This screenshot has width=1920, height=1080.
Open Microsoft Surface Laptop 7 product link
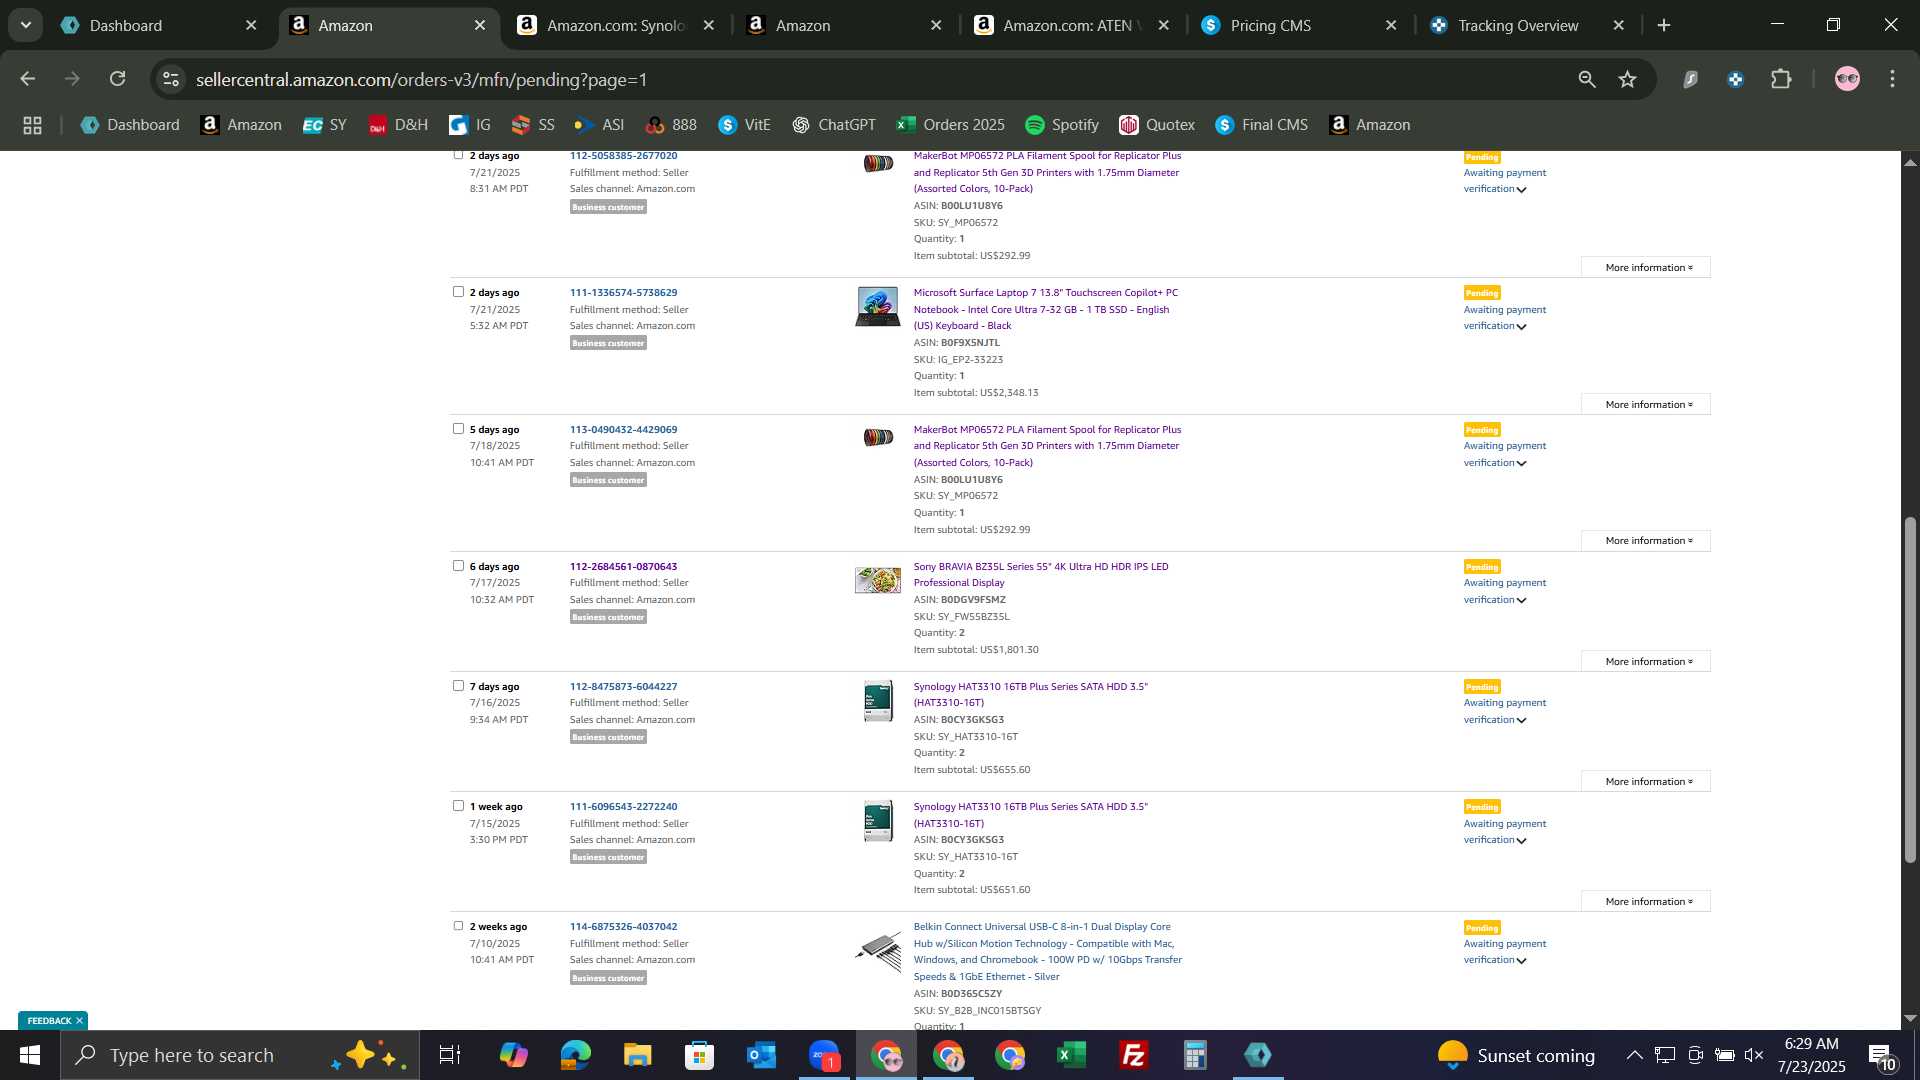tap(1045, 309)
